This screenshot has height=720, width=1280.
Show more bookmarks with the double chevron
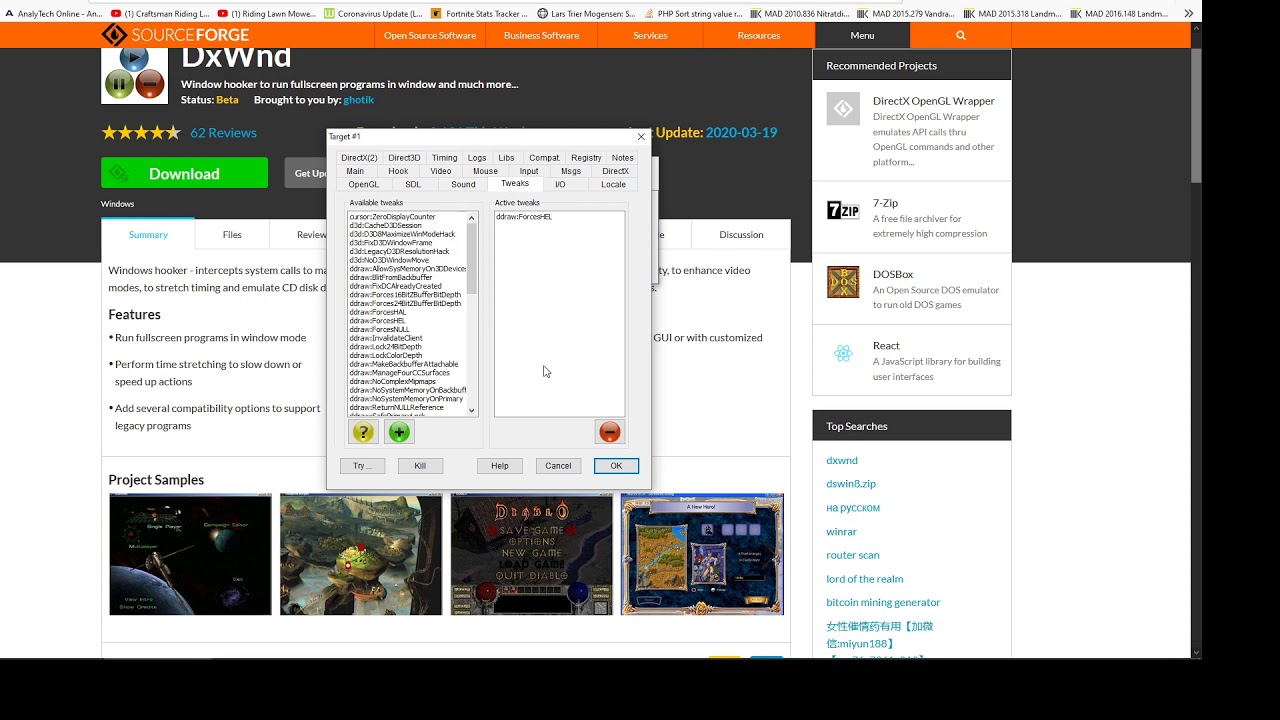point(1189,14)
